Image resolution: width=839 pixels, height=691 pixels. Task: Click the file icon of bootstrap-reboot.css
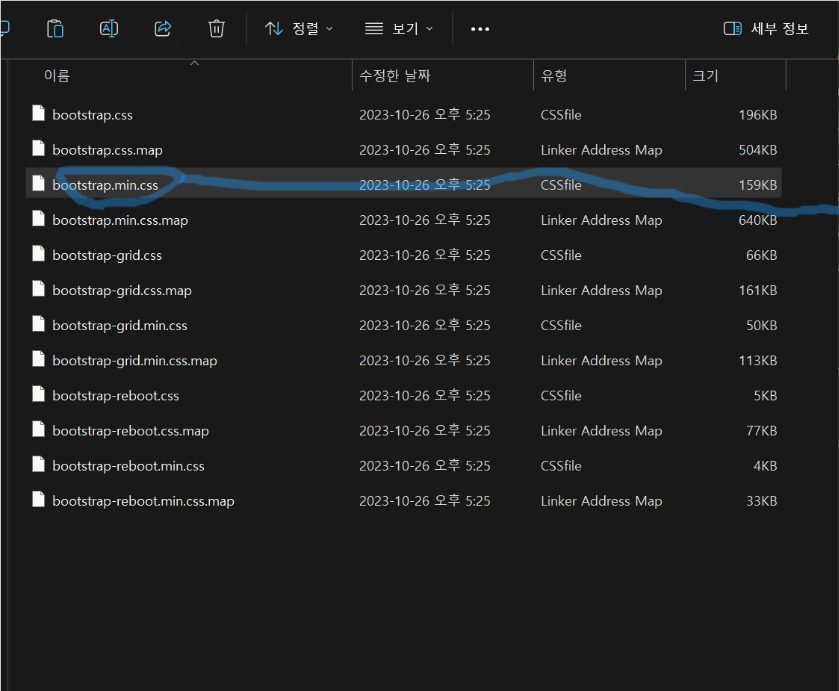coord(38,394)
